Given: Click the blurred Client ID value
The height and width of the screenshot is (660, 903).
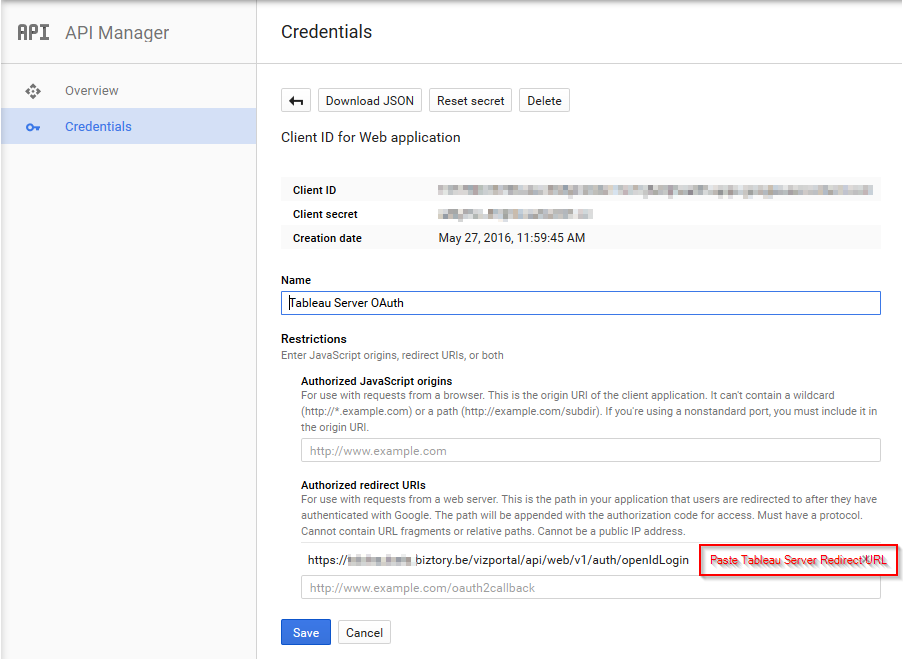Looking at the screenshot, I should 655,190.
